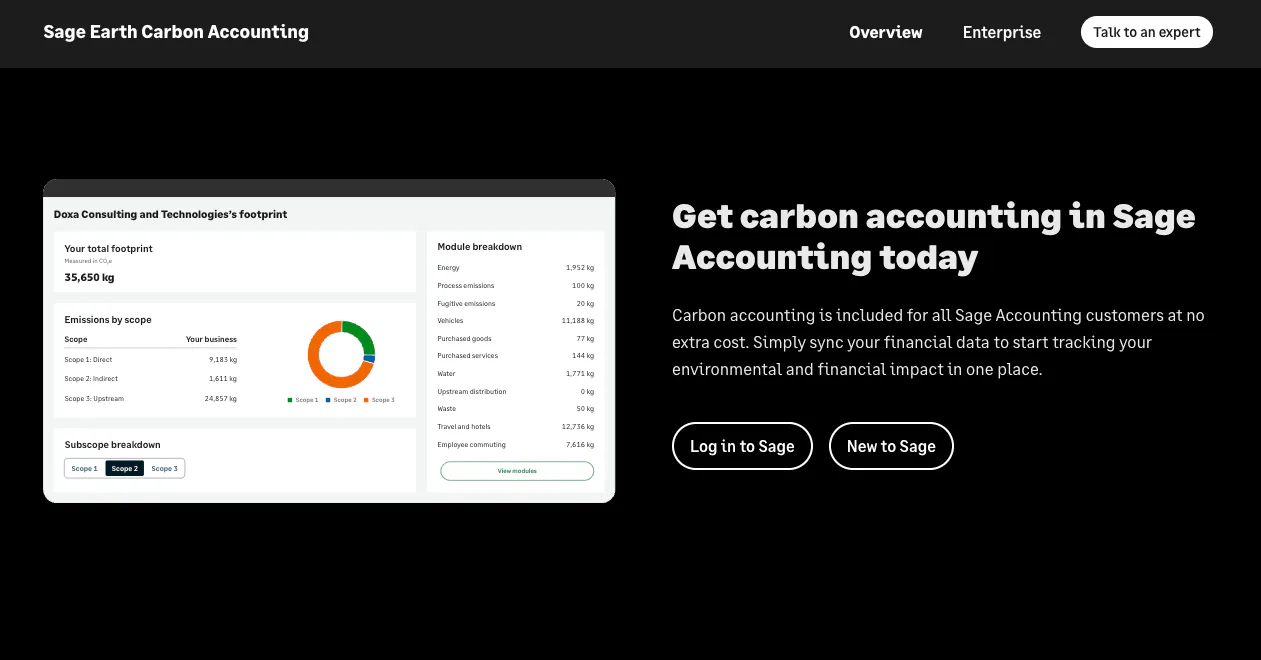Click the Sage Earth Carbon Accounting title
The width and height of the screenshot is (1261, 660).
[x=176, y=32]
